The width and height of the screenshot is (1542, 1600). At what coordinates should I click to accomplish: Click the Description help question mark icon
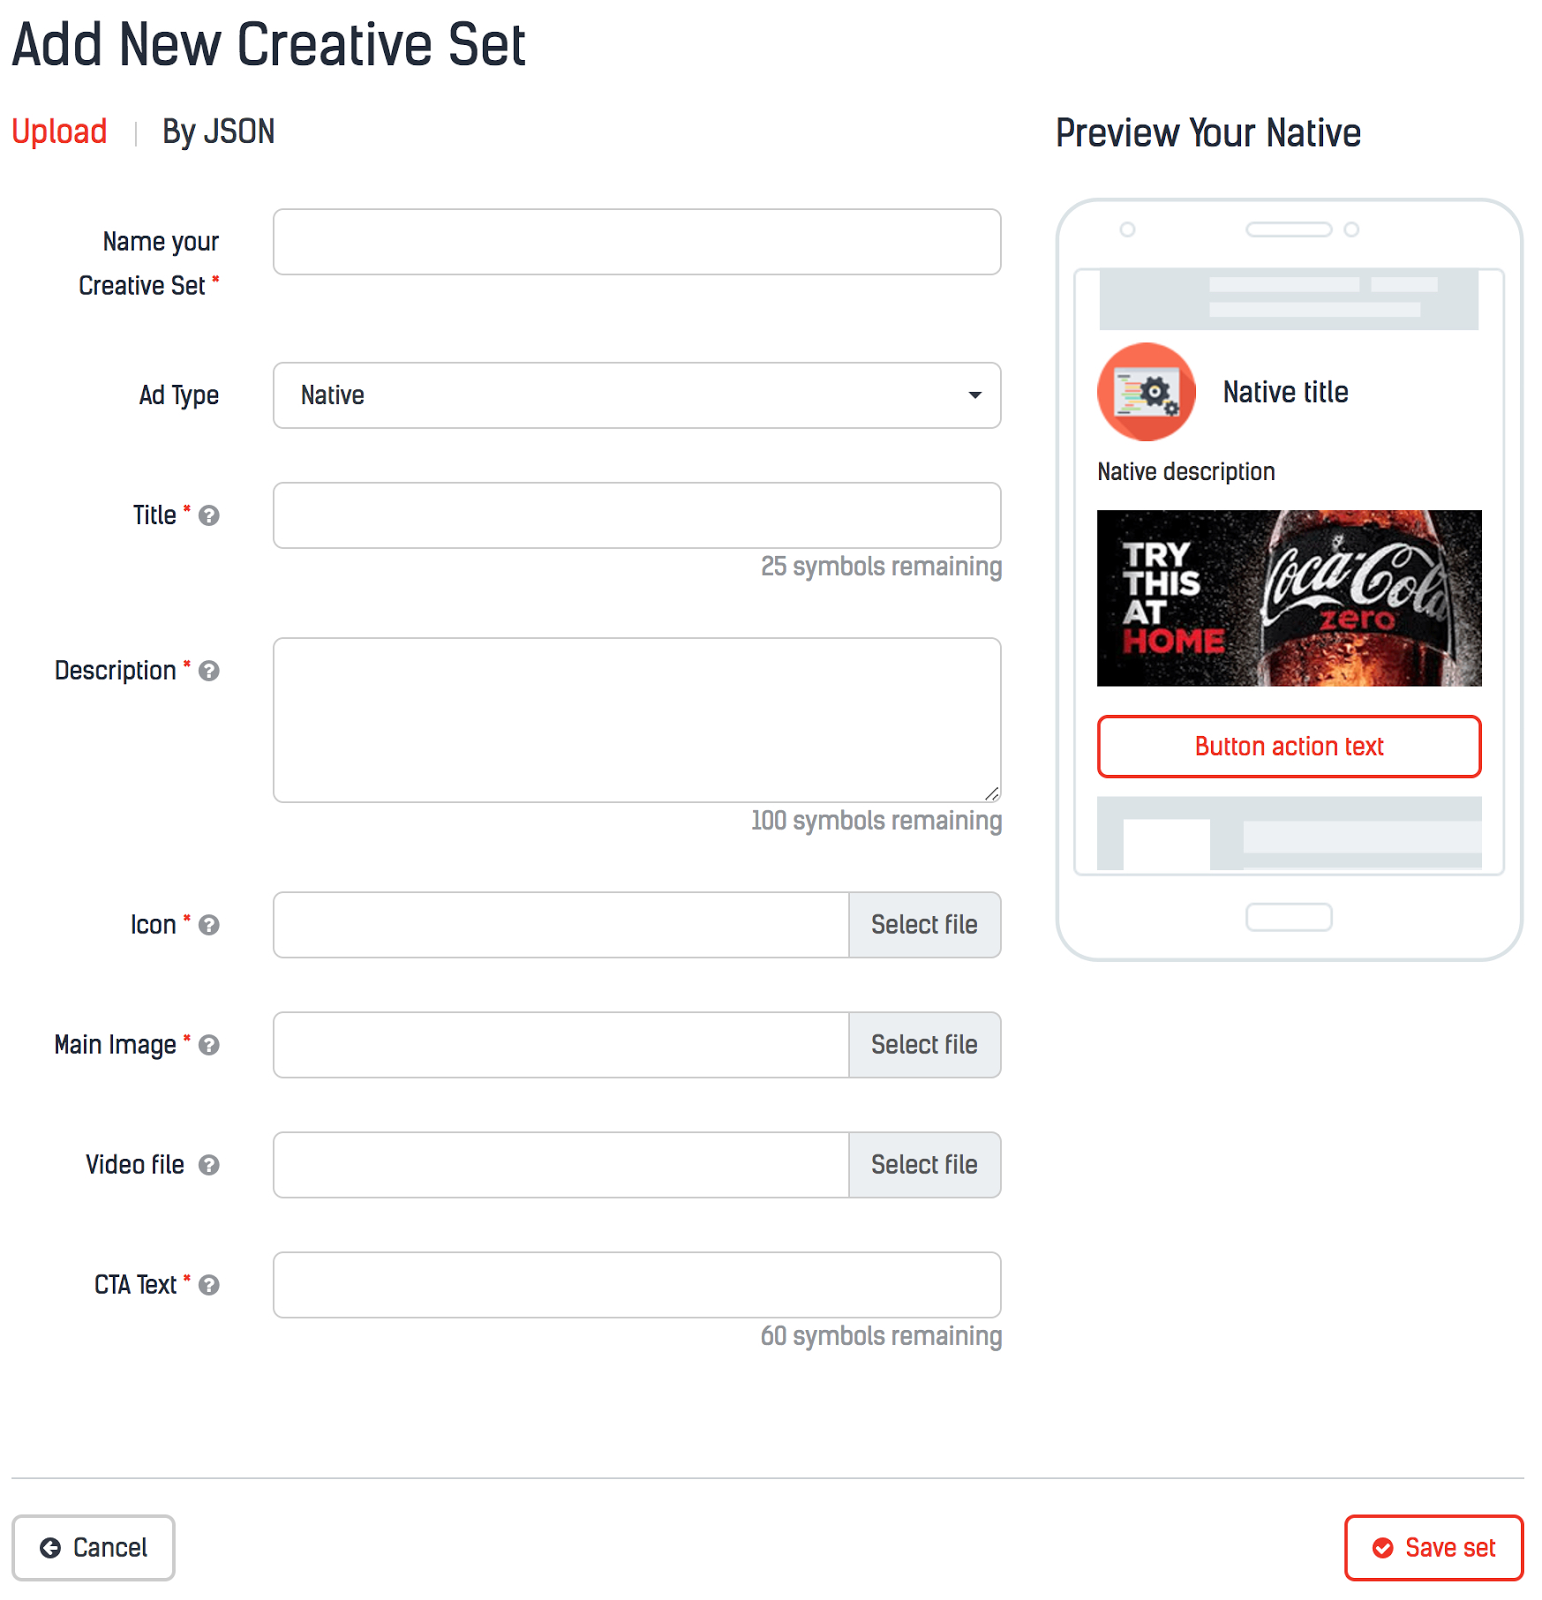[x=209, y=671]
